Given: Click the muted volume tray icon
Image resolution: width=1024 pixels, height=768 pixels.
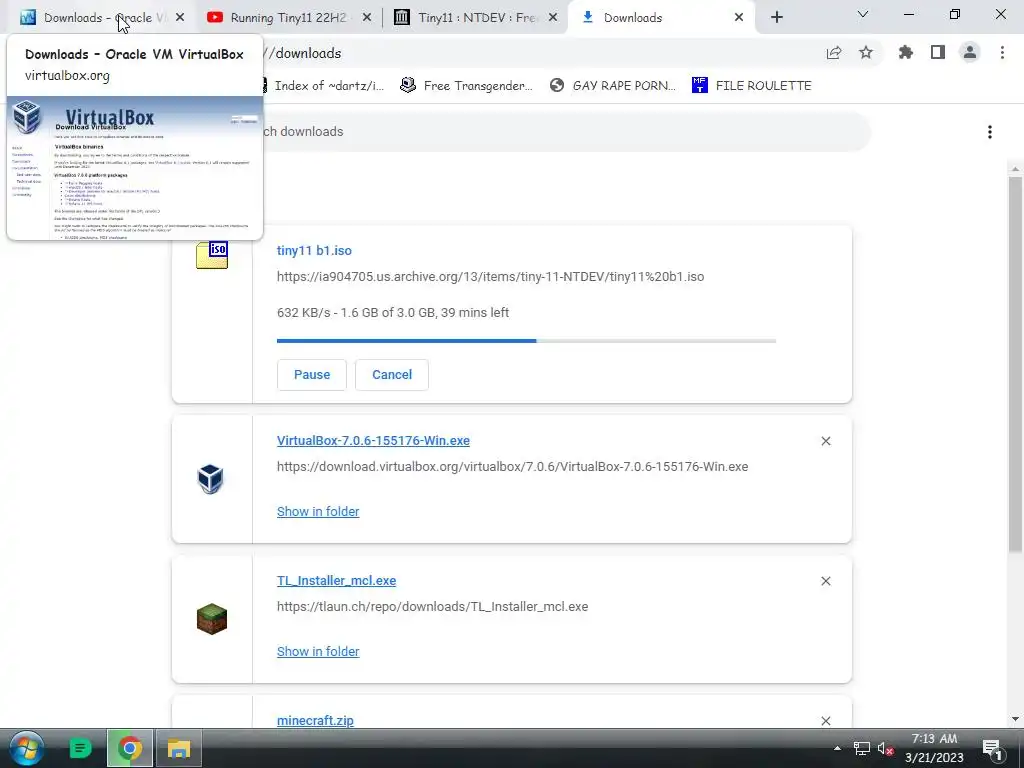Looking at the screenshot, I should pyautogui.click(x=886, y=748).
